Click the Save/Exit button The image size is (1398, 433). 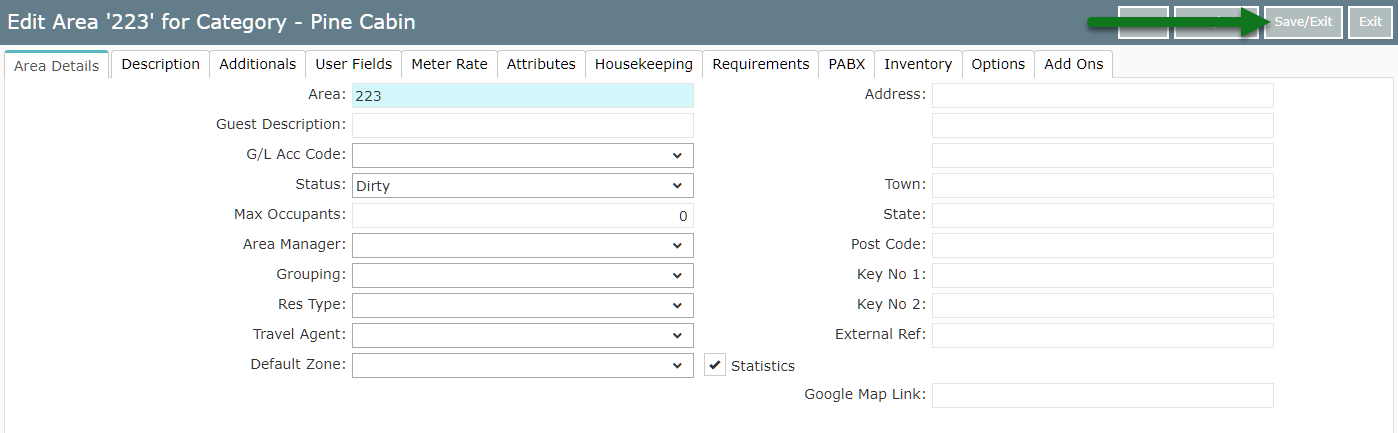pyautogui.click(x=1303, y=22)
